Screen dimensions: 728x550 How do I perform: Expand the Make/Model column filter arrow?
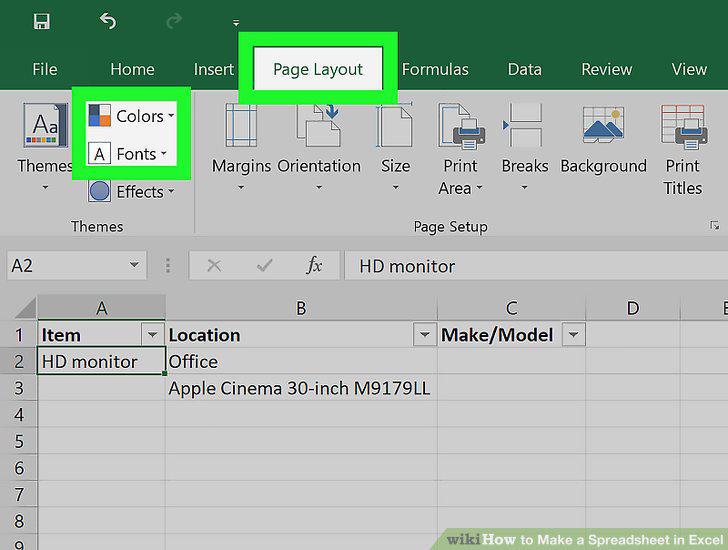coord(573,334)
